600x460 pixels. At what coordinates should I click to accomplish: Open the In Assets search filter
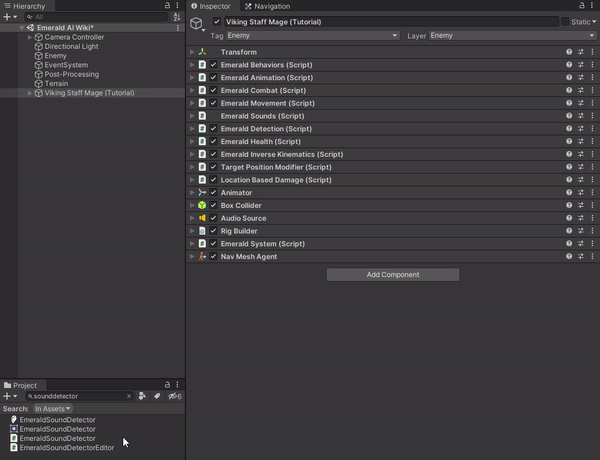[53, 409]
